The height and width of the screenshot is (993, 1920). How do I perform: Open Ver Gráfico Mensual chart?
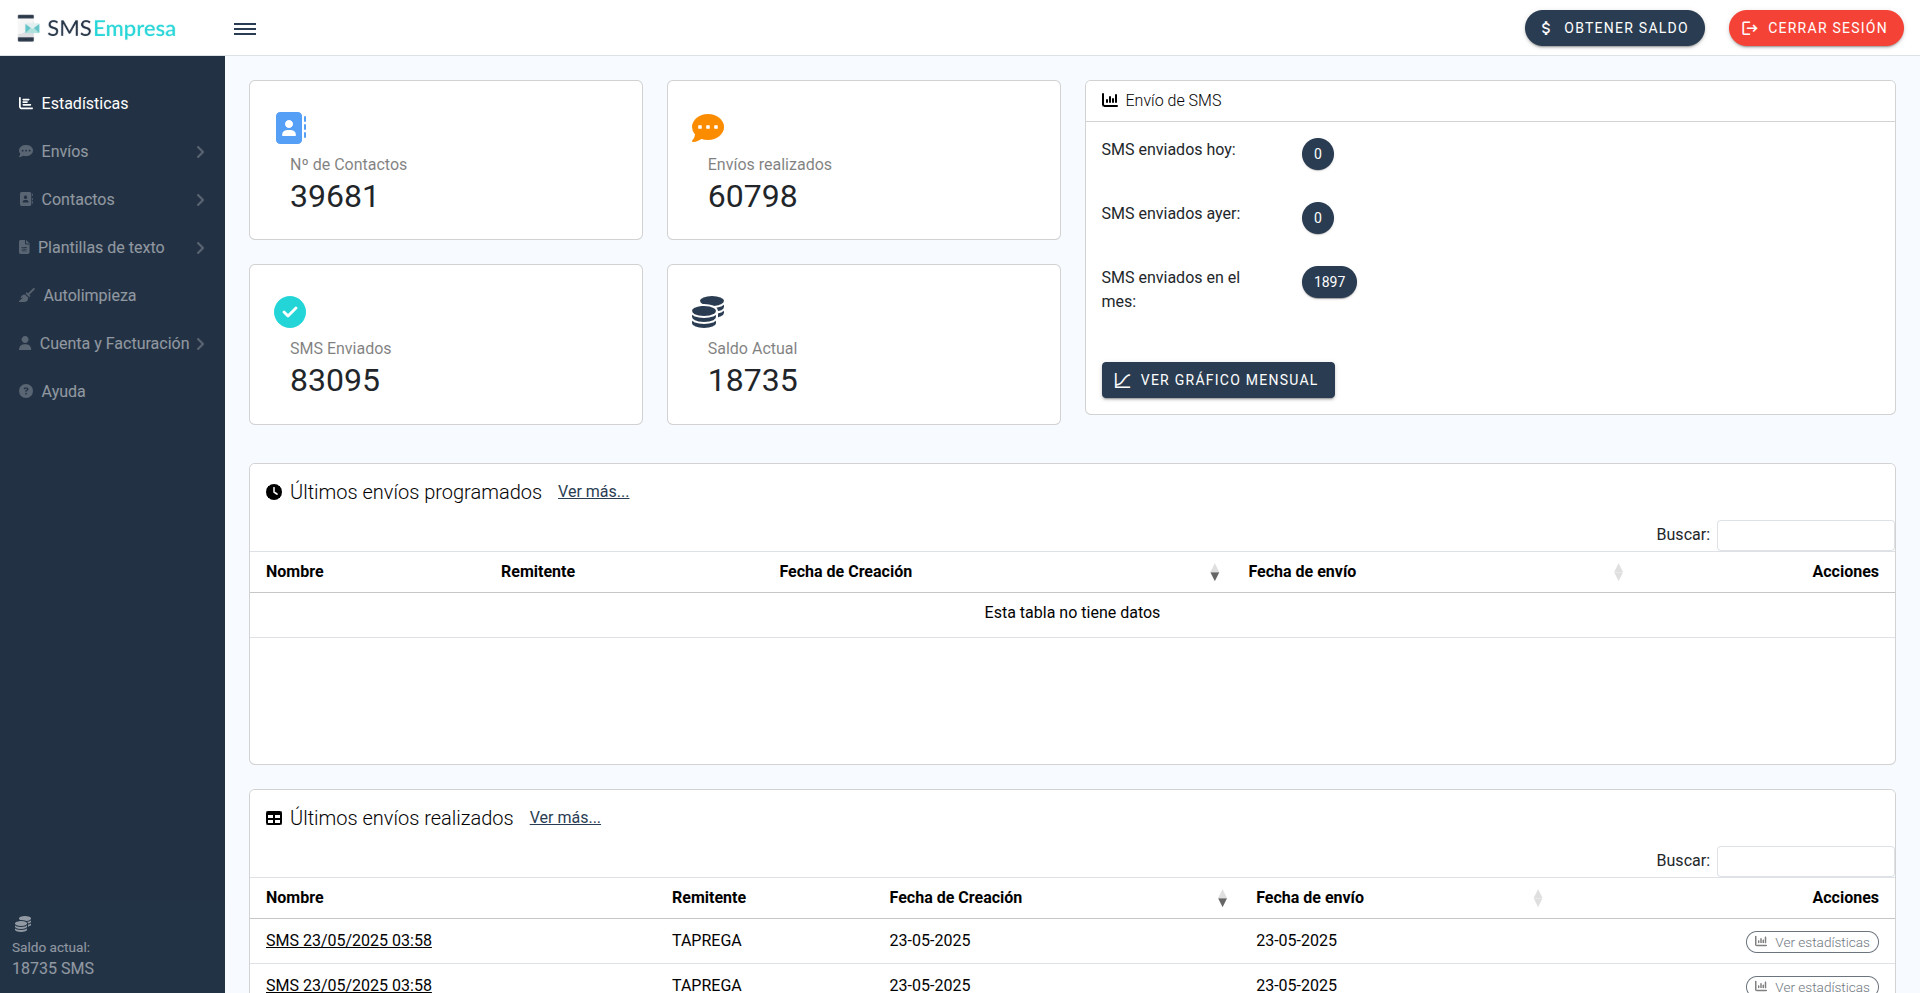pos(1217,380)
